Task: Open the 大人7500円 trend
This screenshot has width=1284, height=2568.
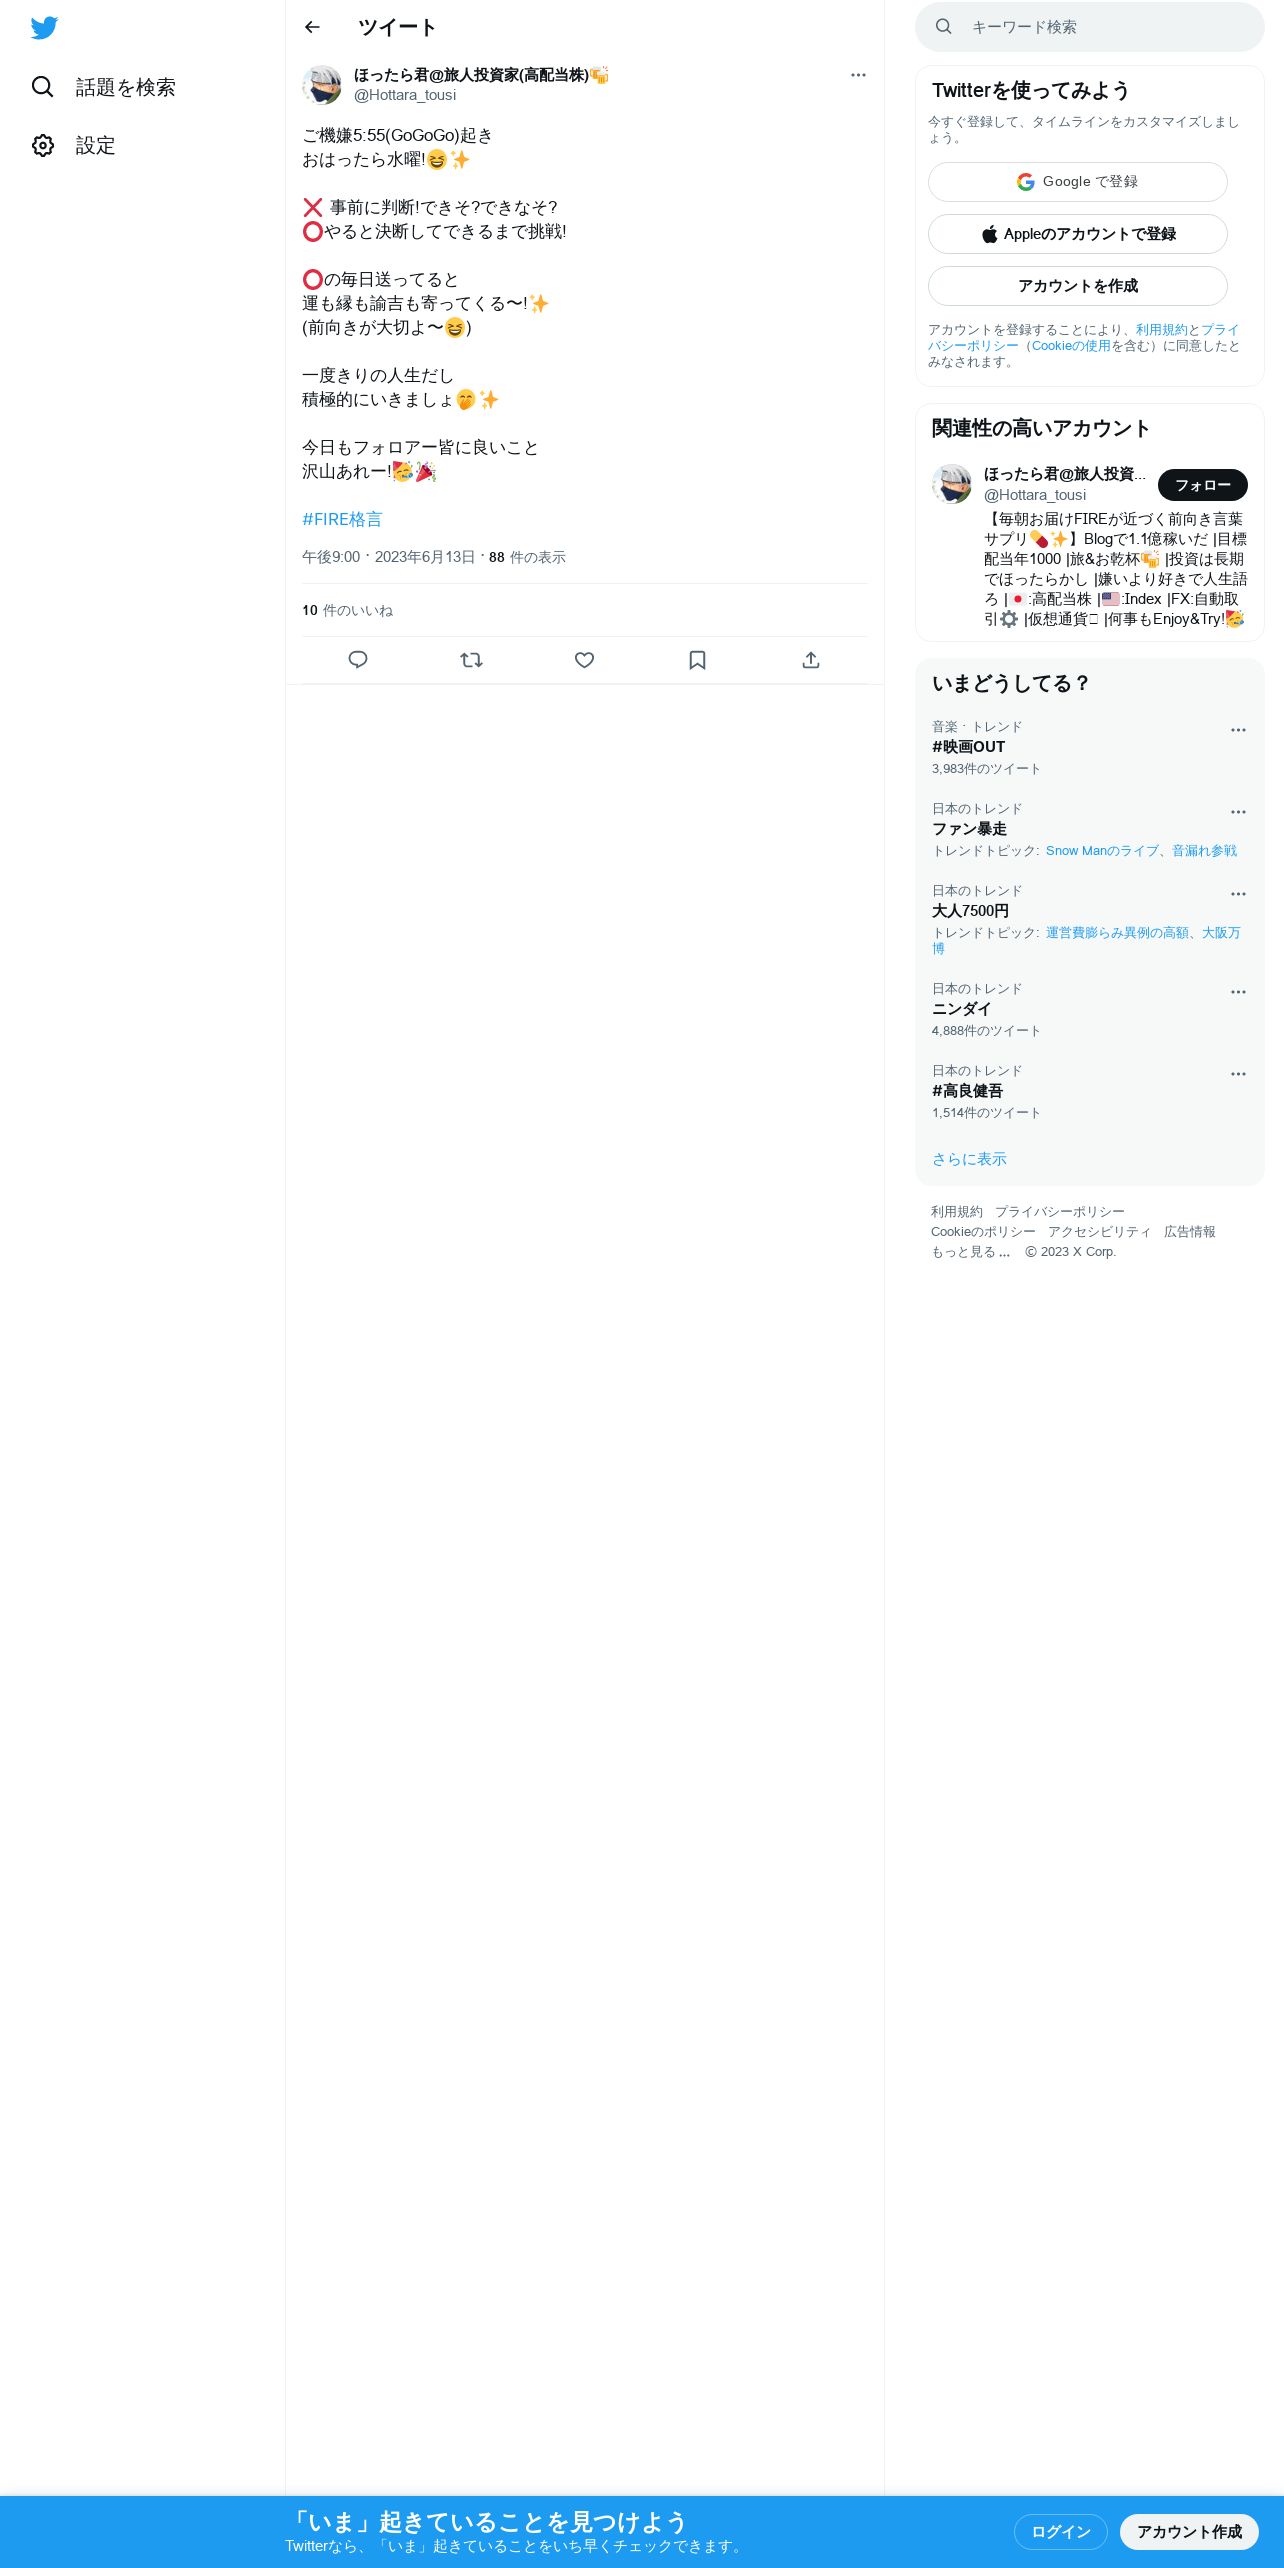Action: [x=970, y=911]
